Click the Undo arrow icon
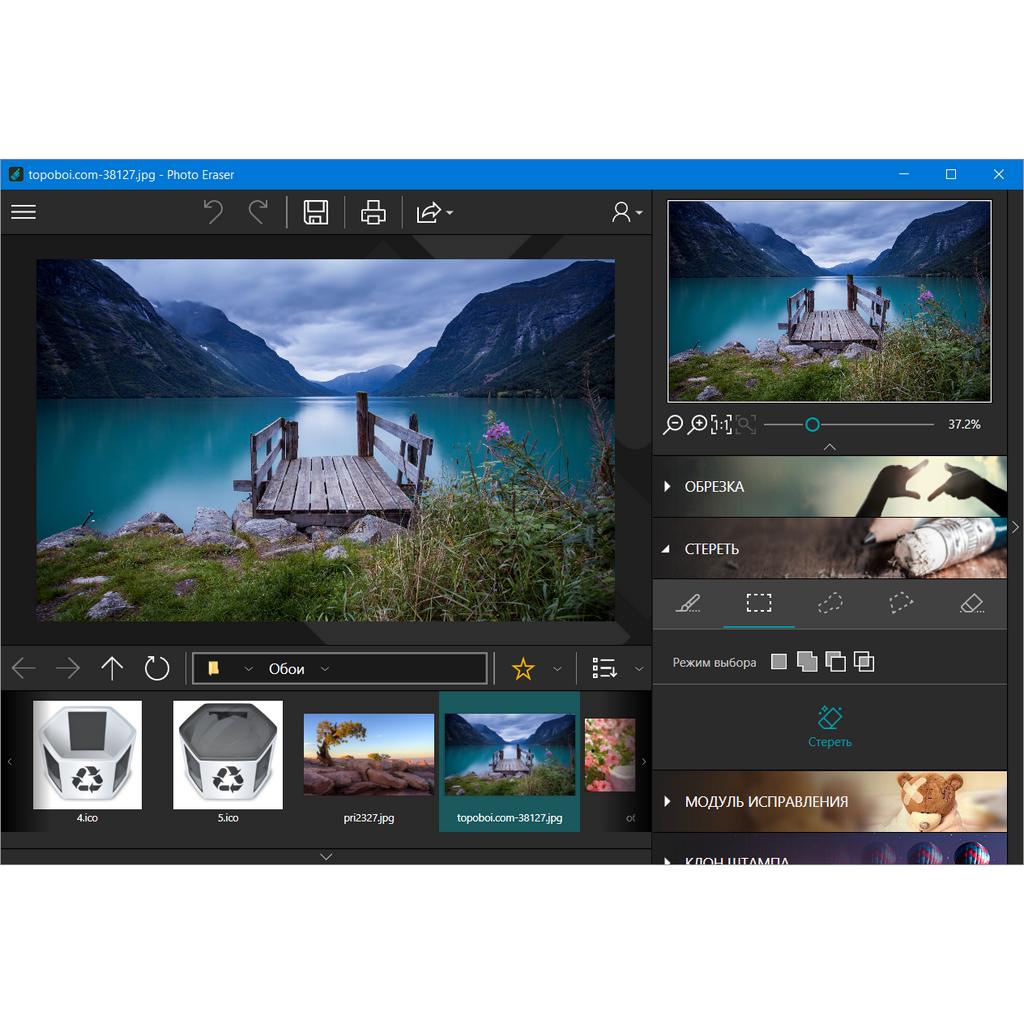This screenshot has width=1024, height=1024. [x=213, y=212]
